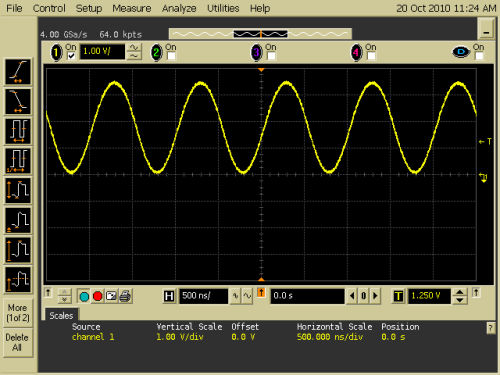Select the period measurement icon
The width and height of the screenshot is (500, 375).
18,131
